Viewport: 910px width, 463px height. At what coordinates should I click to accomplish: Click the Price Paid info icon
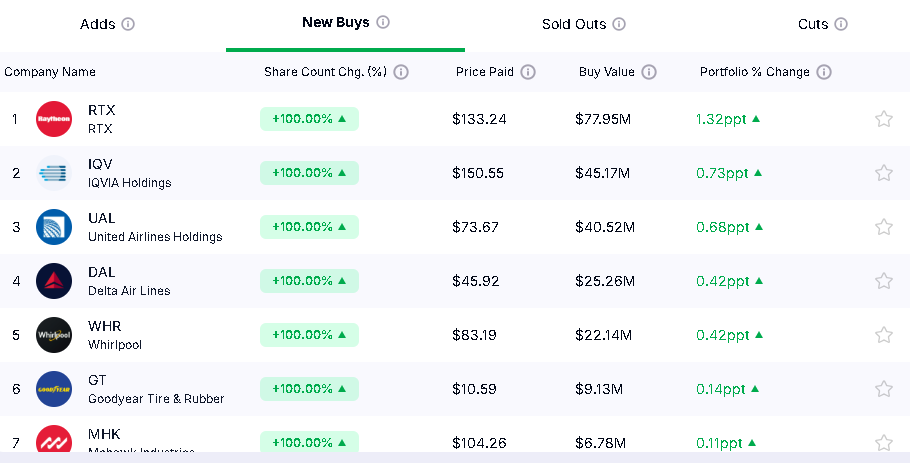528,72
